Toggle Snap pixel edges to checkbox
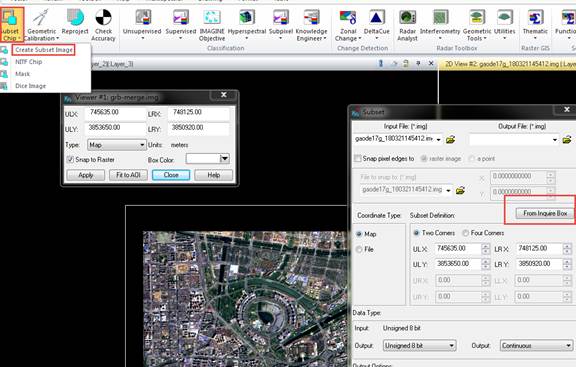The width and height of the screenshot is (576, 367). [x=357, y=158]
